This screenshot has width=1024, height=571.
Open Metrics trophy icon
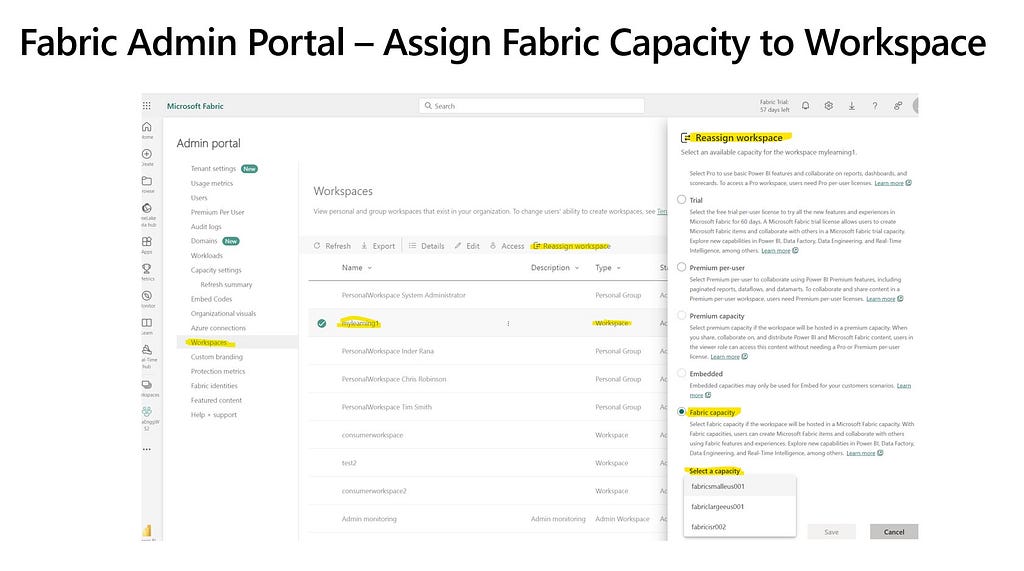coord(147,269)
